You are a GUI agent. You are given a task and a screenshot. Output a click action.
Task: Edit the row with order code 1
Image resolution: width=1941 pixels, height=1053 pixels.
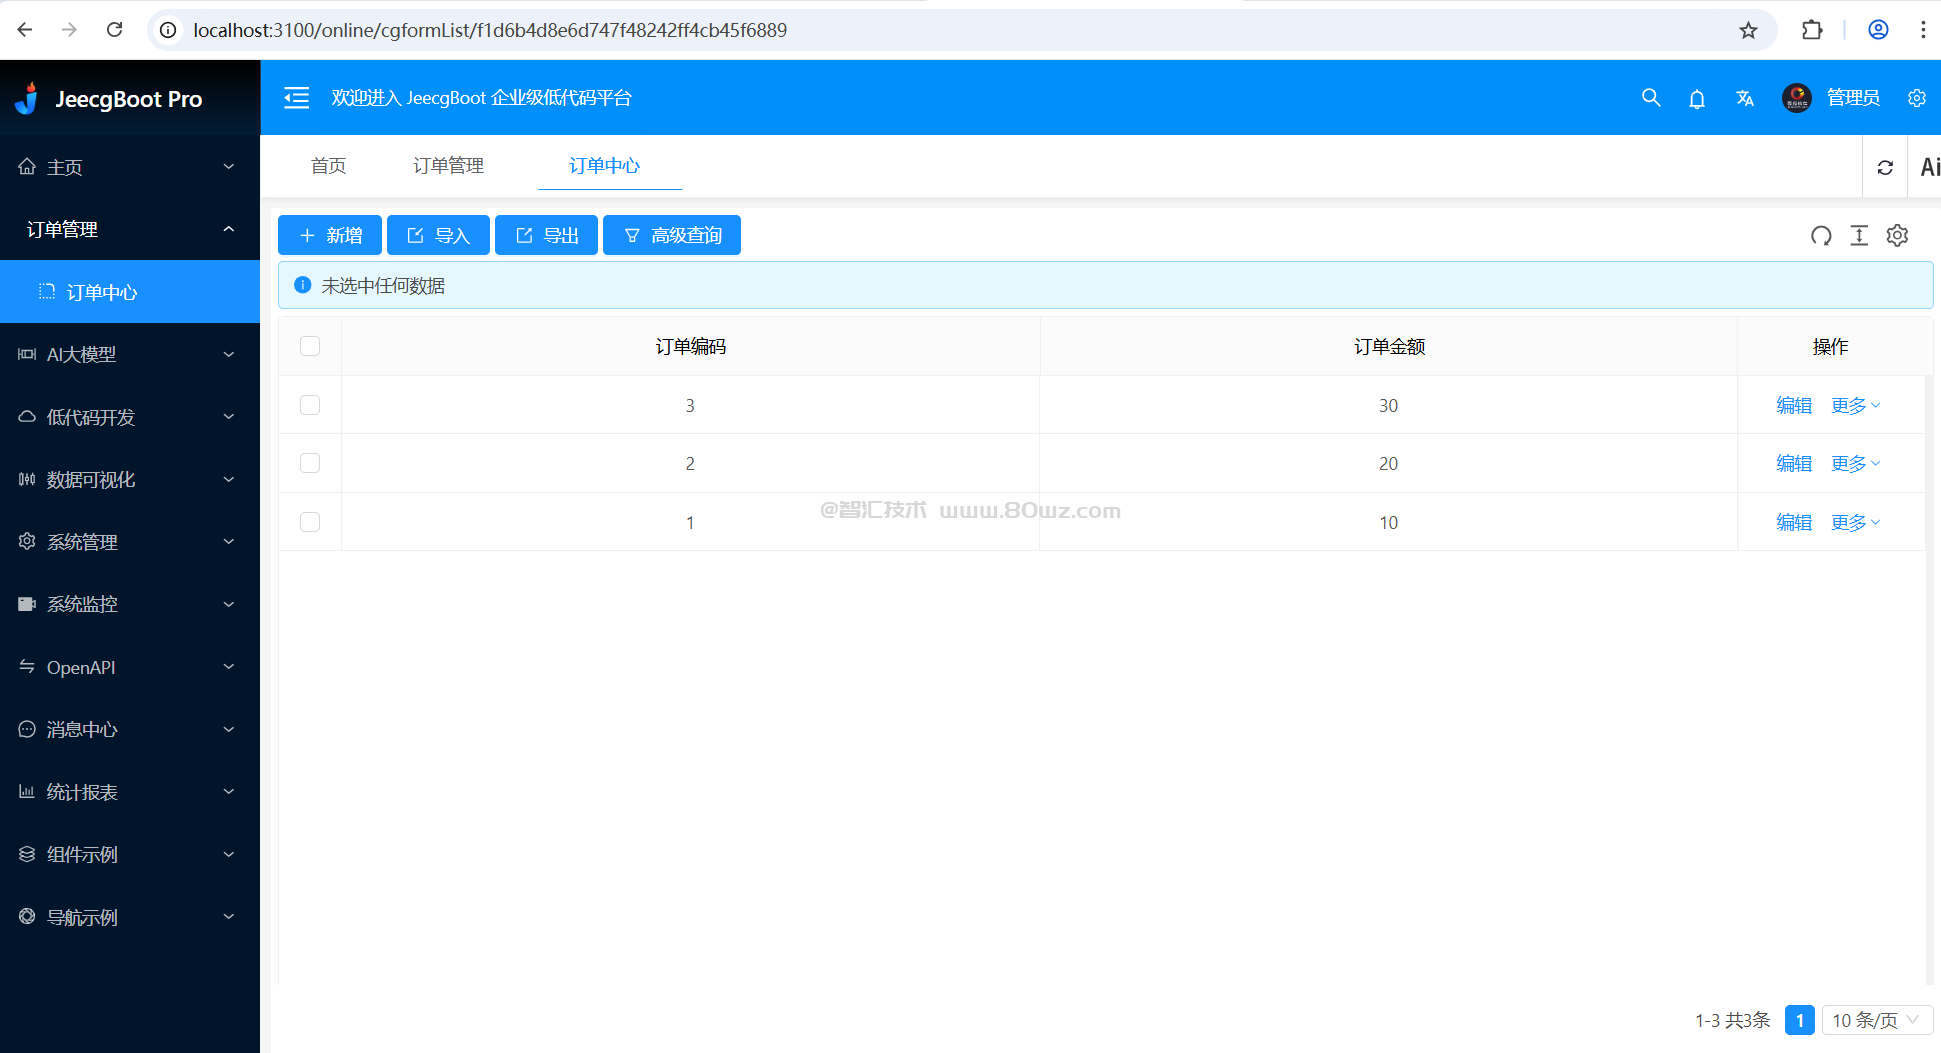coord(1794,522)
